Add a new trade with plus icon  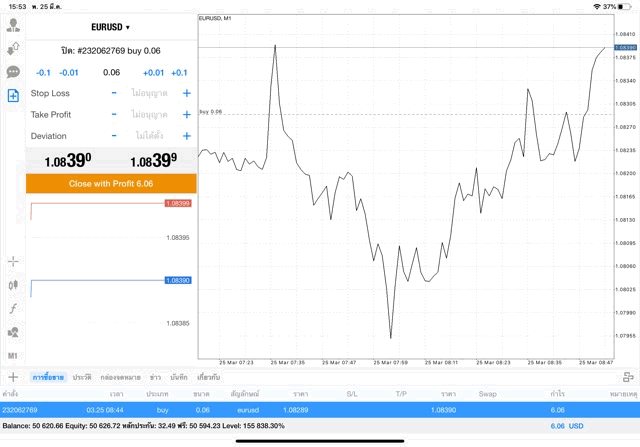click(x=13, y=377)
